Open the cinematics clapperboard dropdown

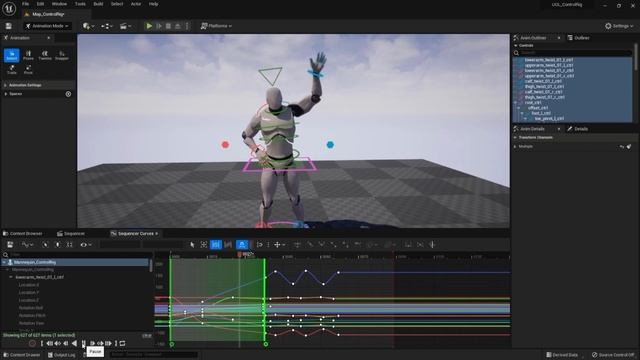coord(125,26)
